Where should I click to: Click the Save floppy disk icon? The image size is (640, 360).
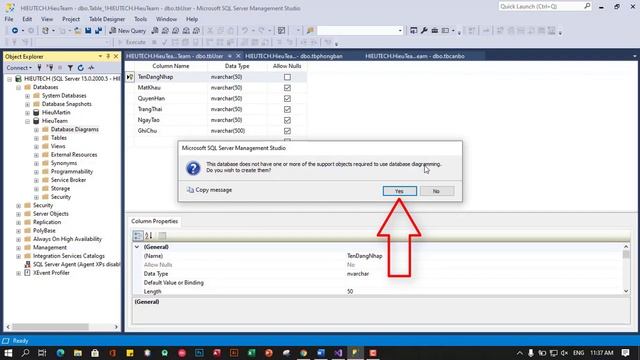(x=88, y=31)
